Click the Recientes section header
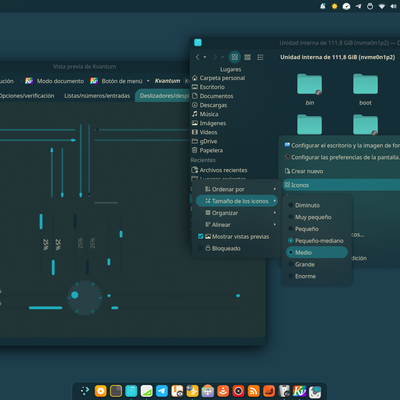This screenshot has width=400, height=400. click(203, 160)
